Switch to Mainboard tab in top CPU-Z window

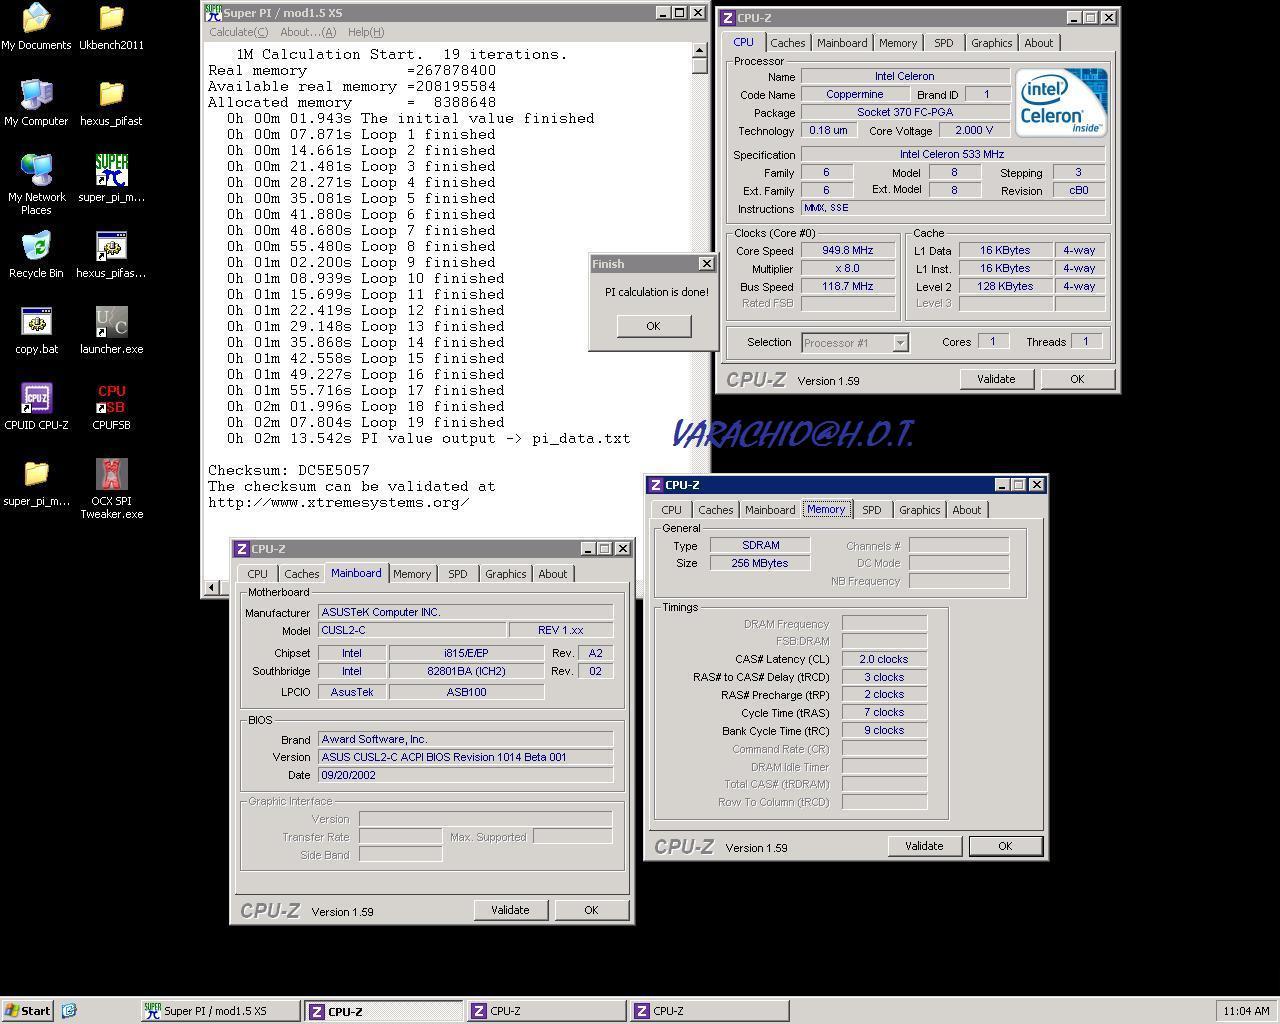[x=842, y=43]
